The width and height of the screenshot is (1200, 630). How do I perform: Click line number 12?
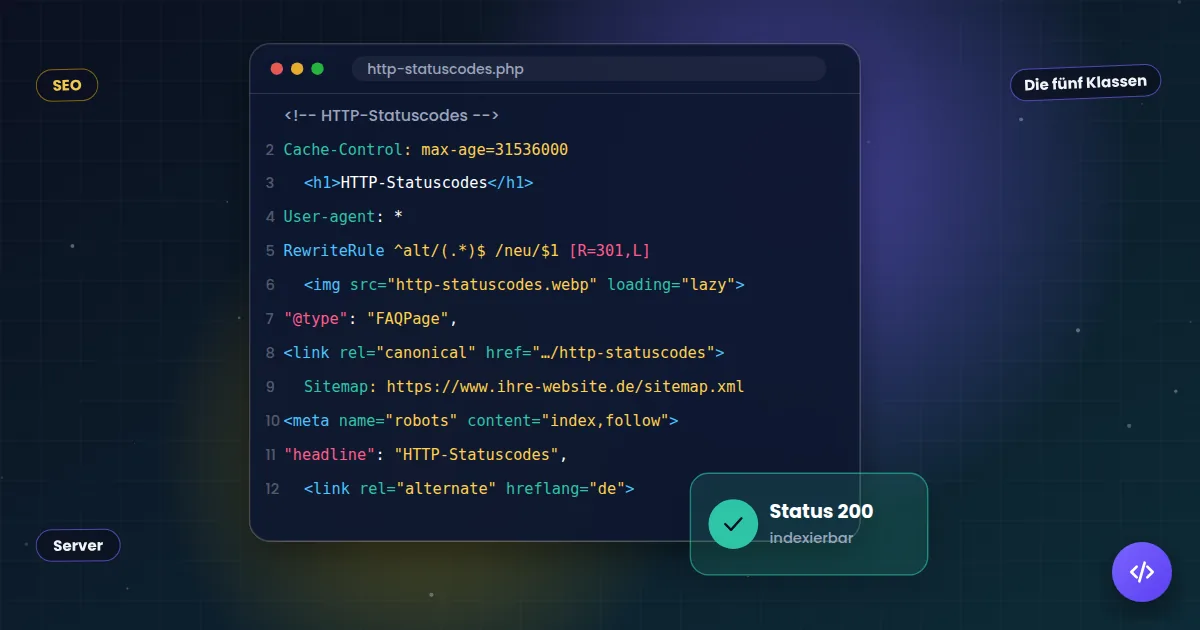[x=272, y=488]
